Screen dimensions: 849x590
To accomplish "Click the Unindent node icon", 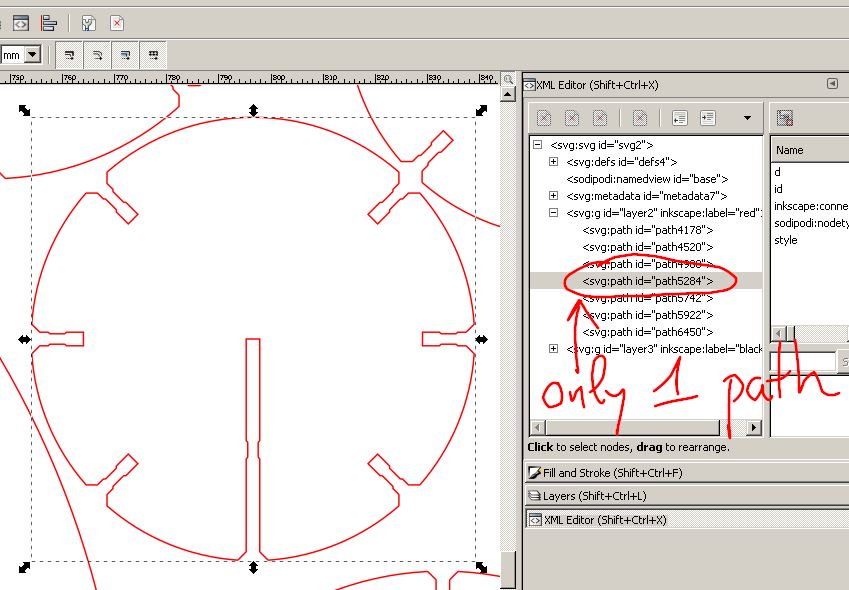I will 680,117.
